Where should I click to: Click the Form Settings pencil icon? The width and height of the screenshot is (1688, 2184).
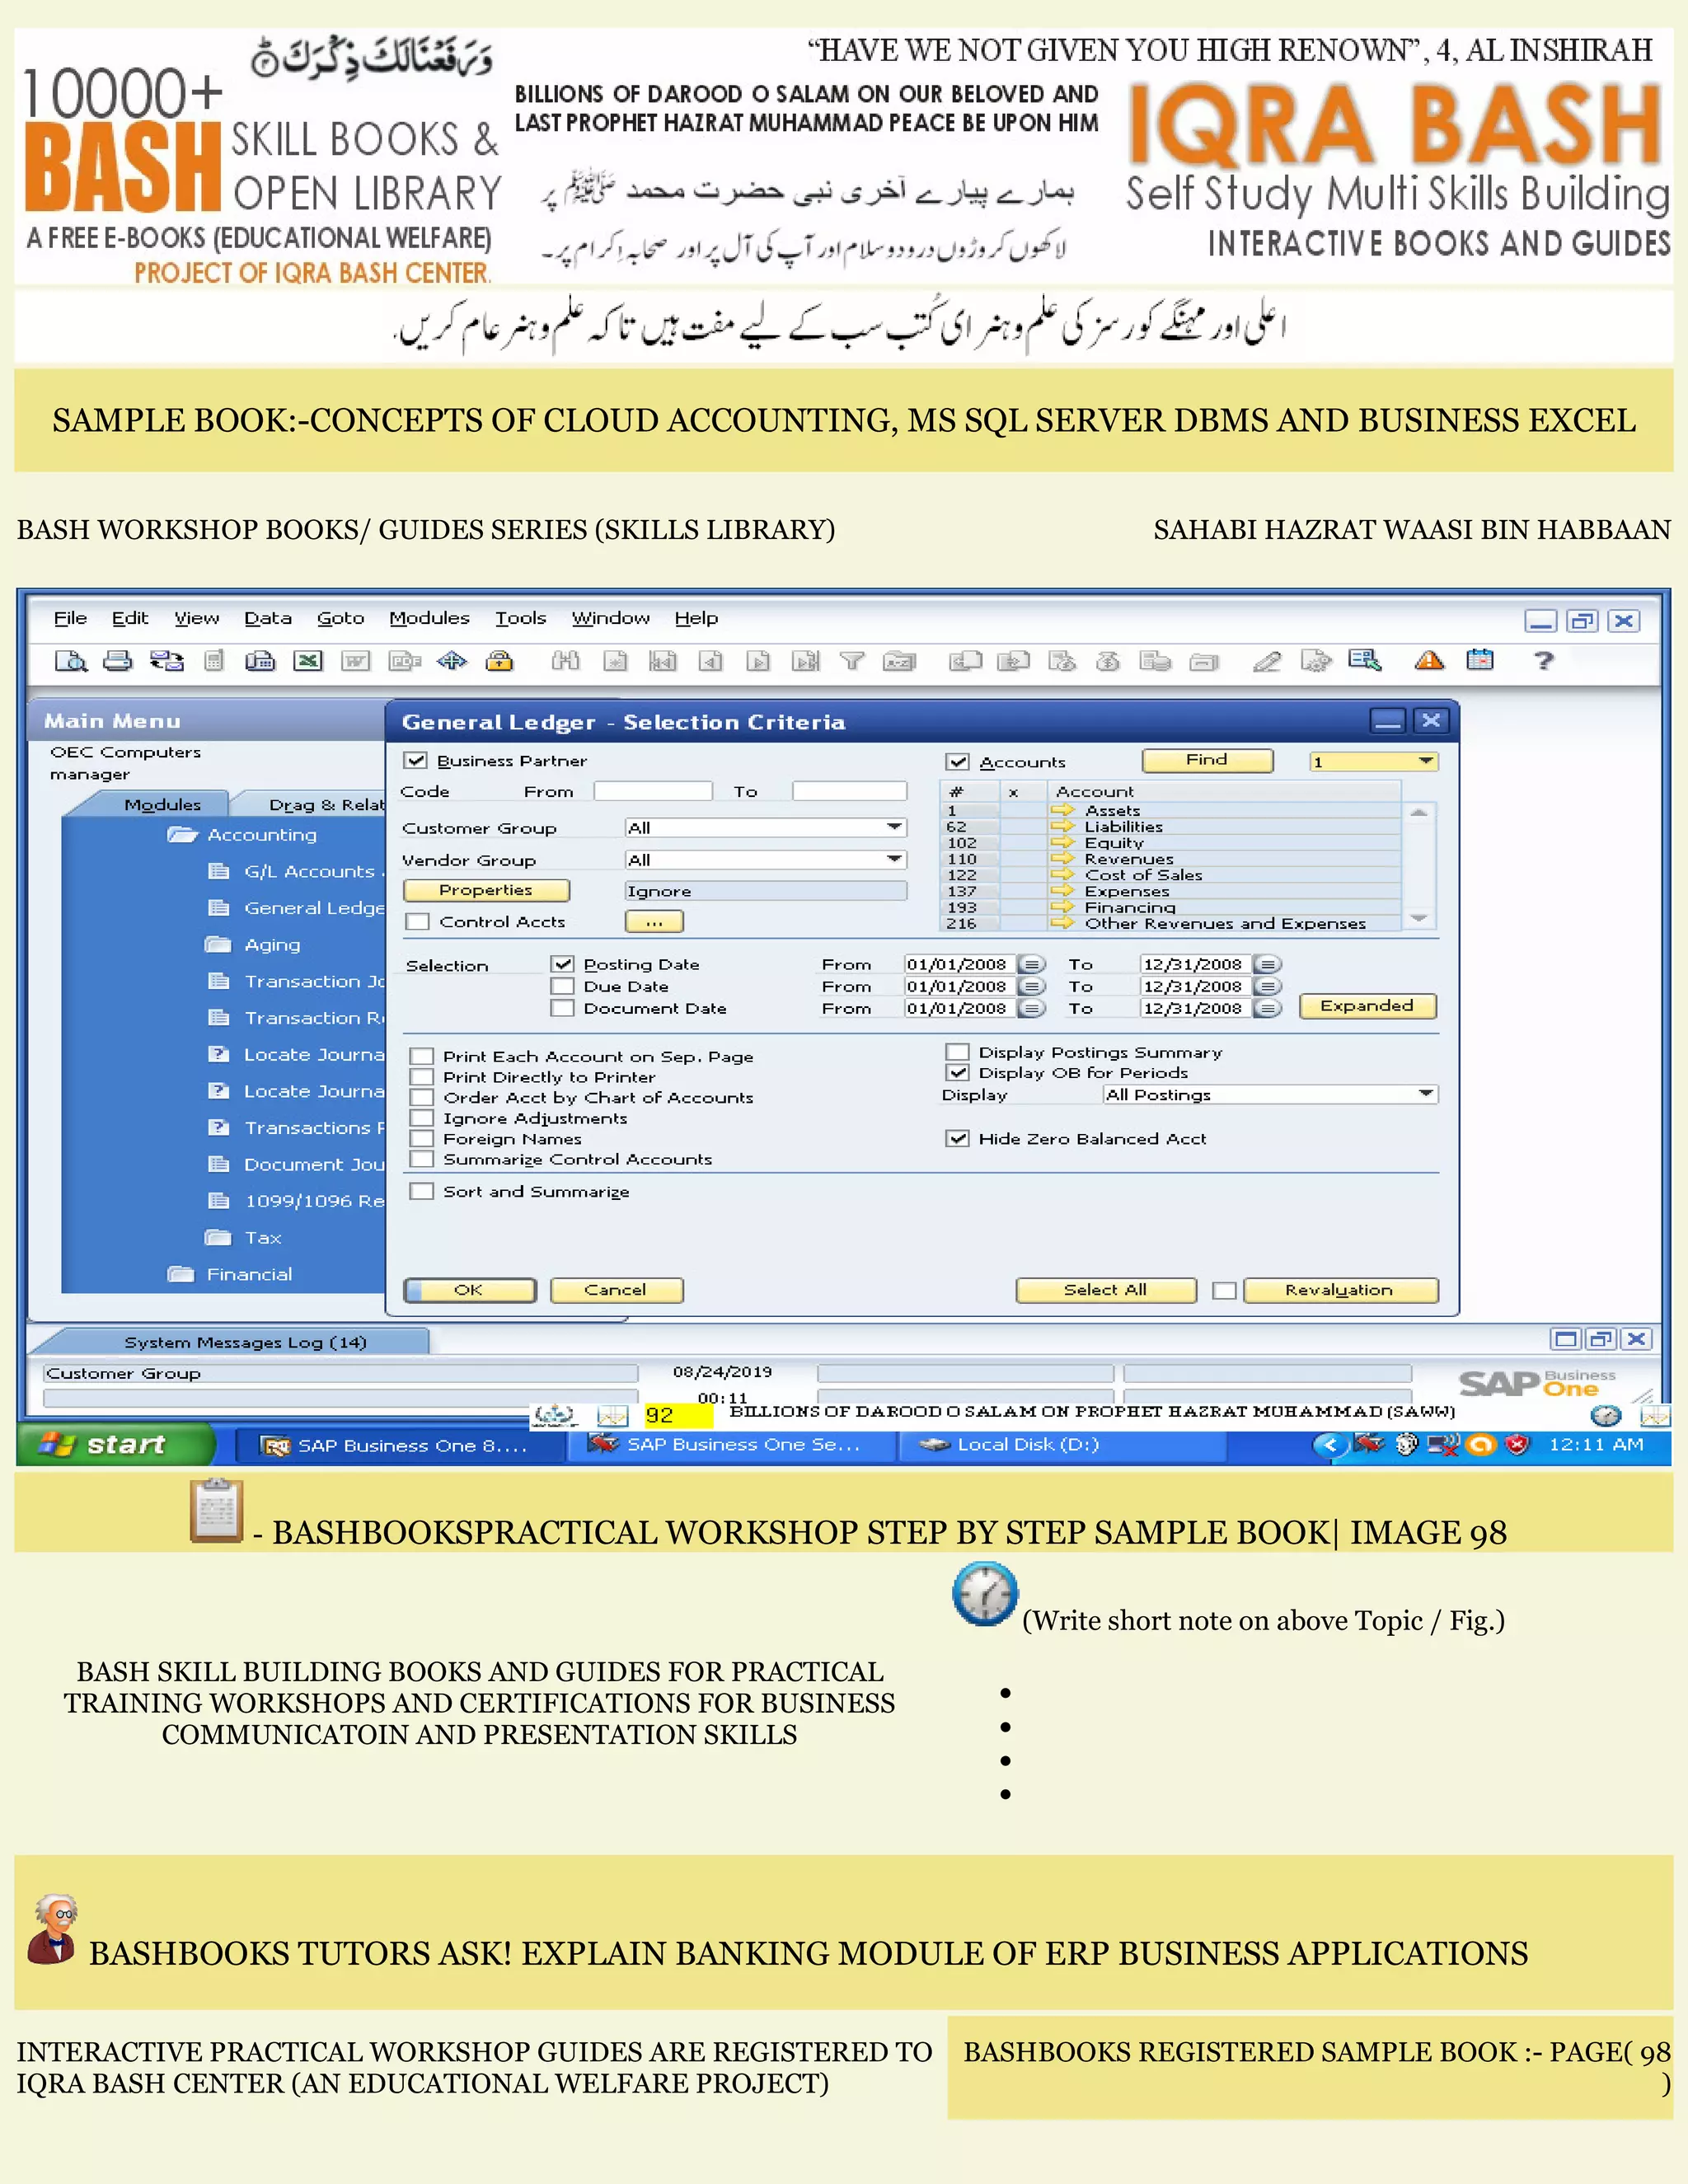(x=1267, y=661)
